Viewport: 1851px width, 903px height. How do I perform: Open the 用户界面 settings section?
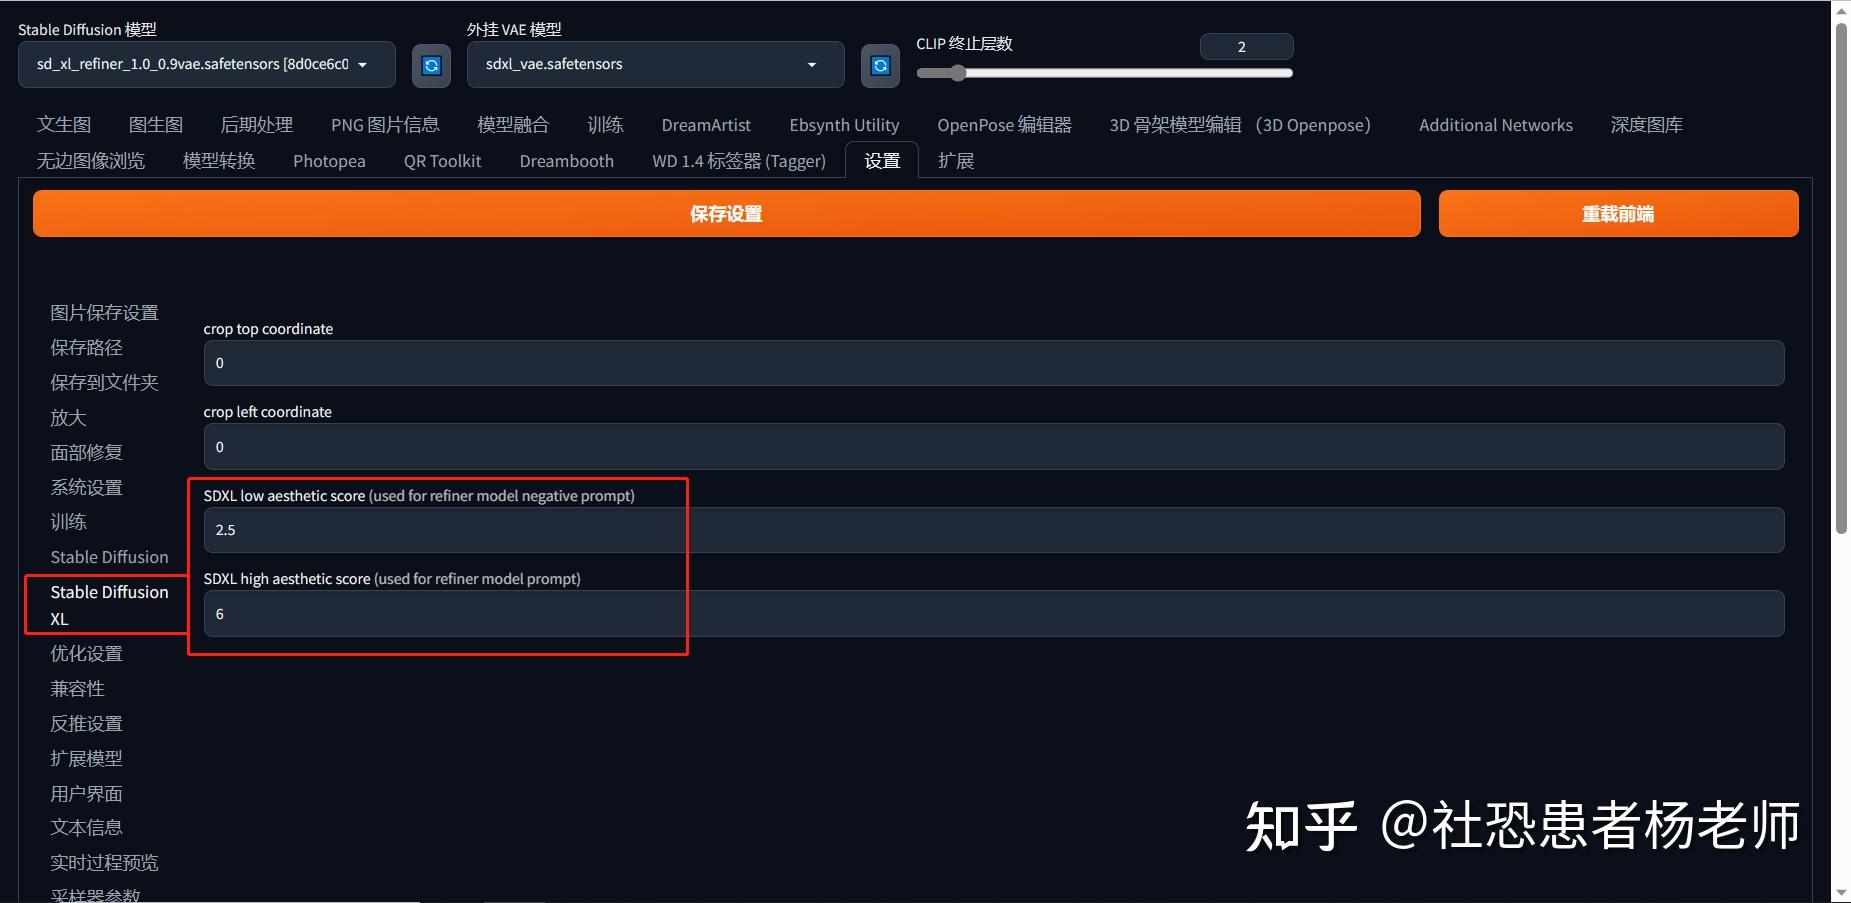(86, 793)
